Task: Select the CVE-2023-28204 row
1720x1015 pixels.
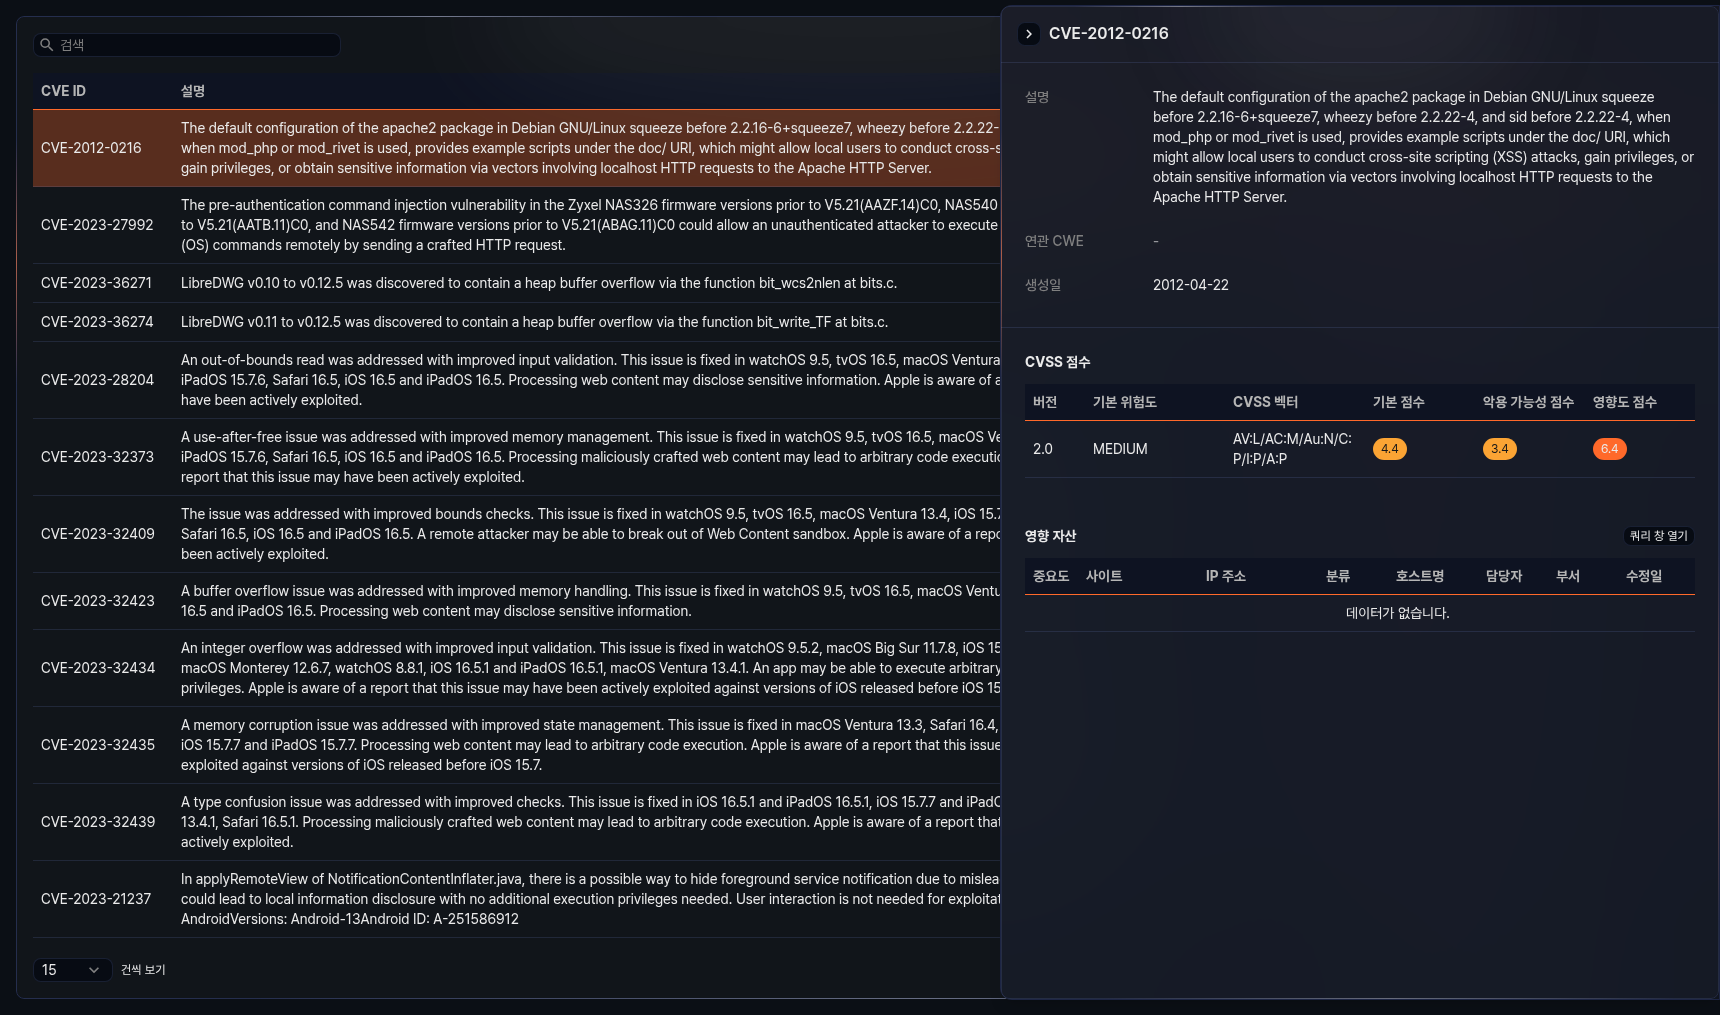Action: point(97,380)
